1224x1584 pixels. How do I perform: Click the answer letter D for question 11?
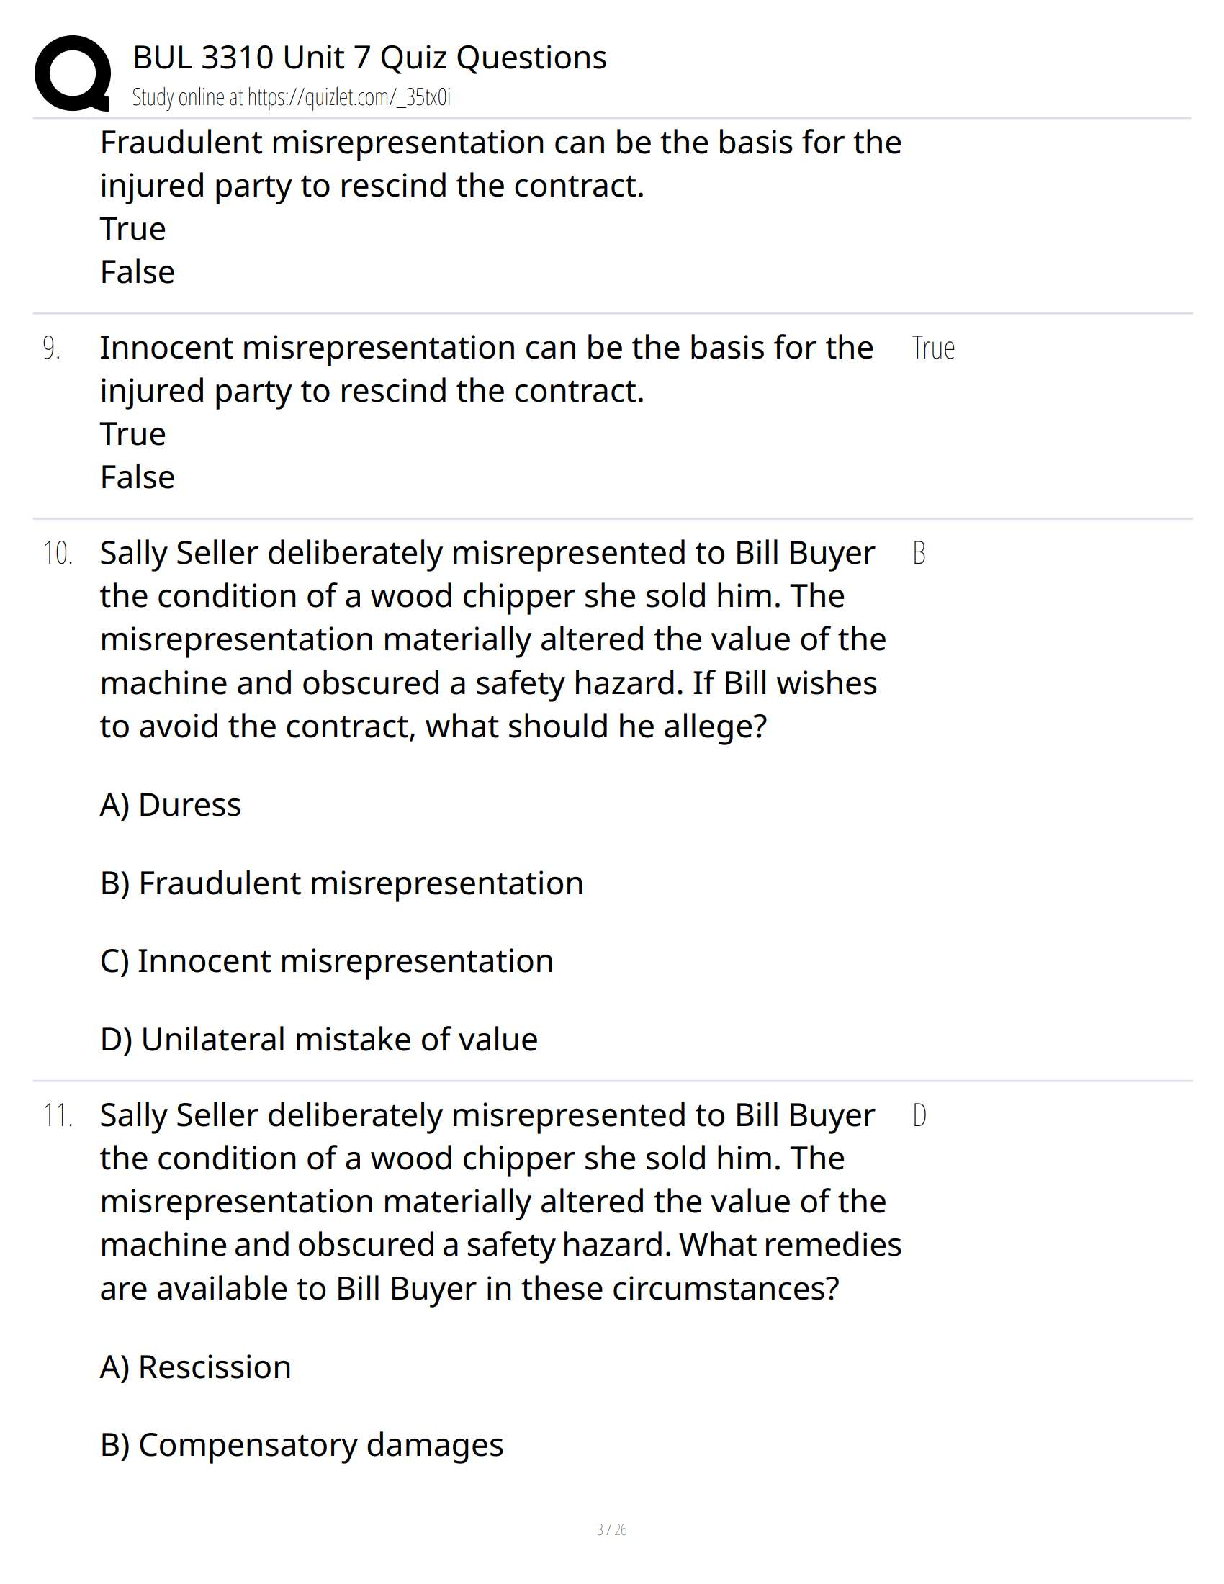(x=920, y=1115)
